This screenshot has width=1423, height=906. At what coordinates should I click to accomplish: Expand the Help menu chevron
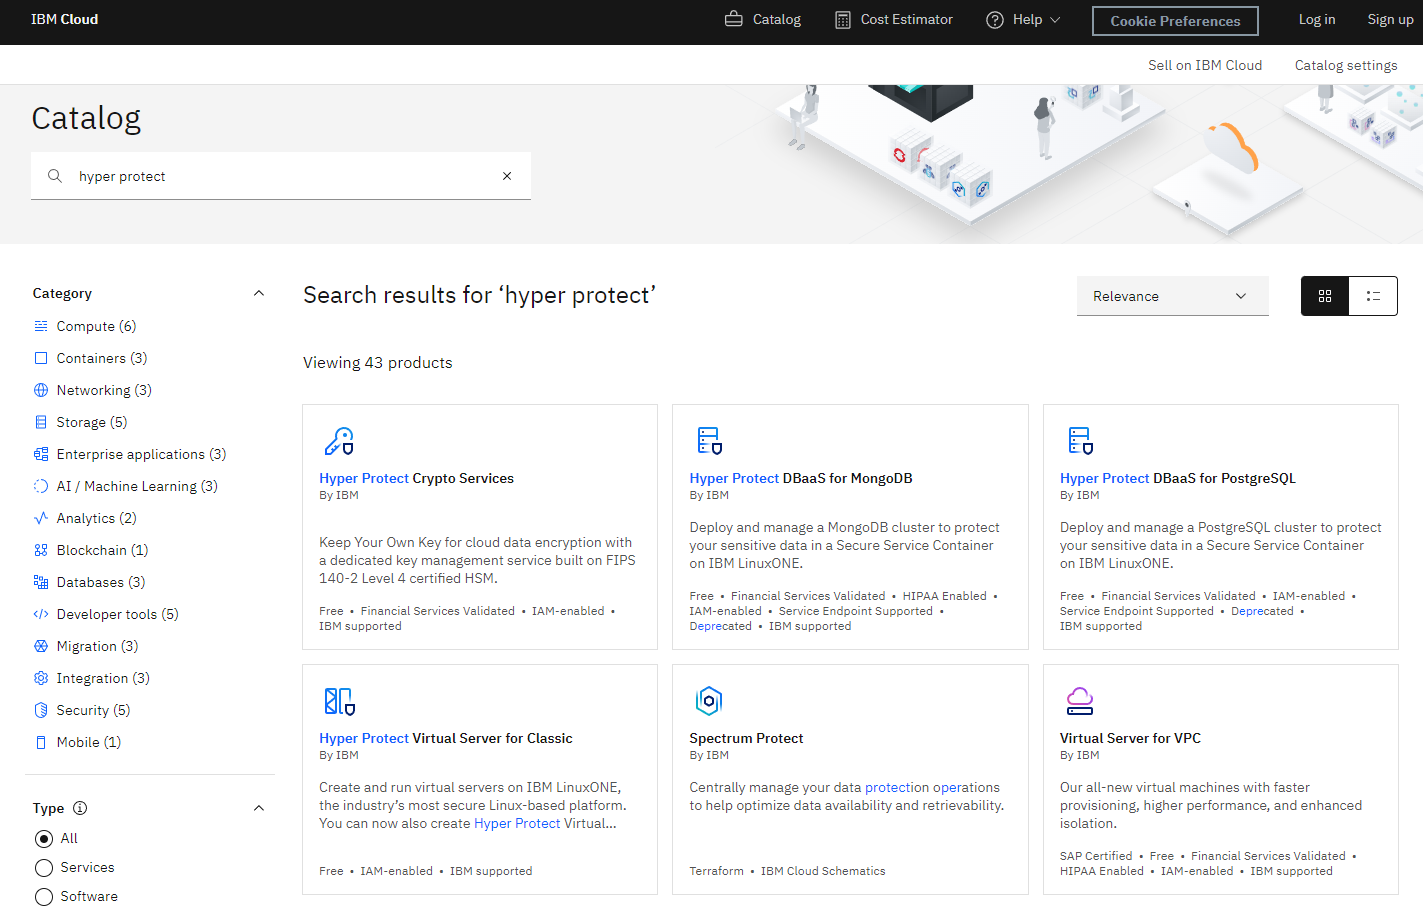[1055, 20]
